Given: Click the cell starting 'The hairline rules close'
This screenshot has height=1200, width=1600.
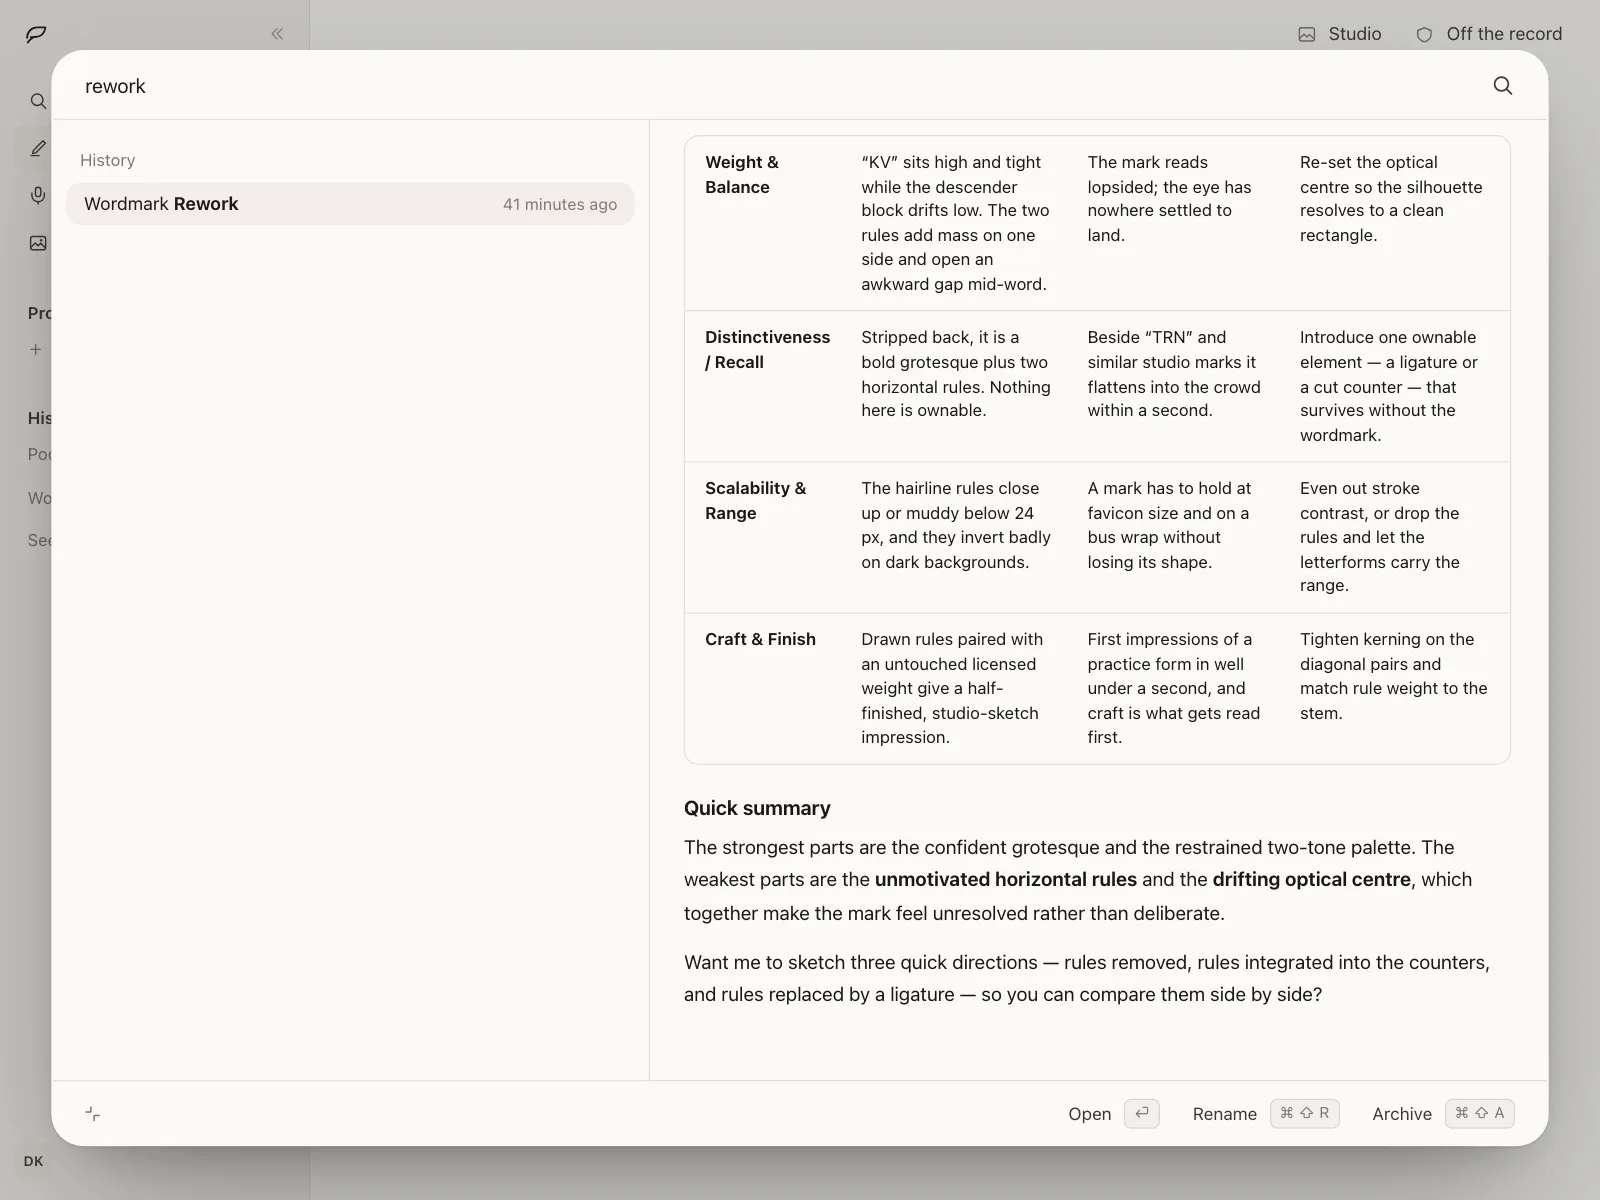Looking at the screenshot, I should click(956, 525).
